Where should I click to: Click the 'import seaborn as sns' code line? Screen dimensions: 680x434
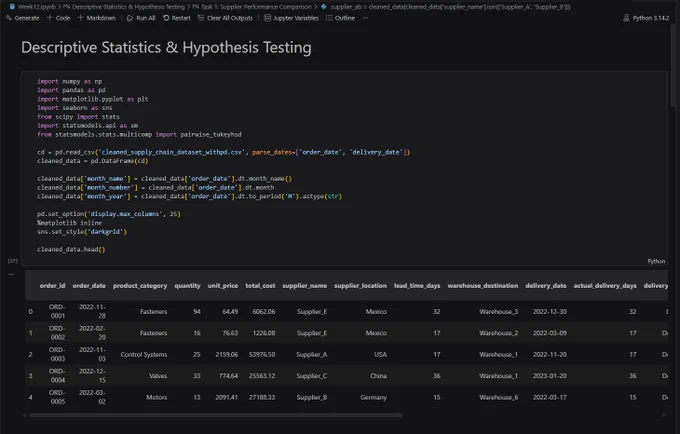[x=75, y=108]
